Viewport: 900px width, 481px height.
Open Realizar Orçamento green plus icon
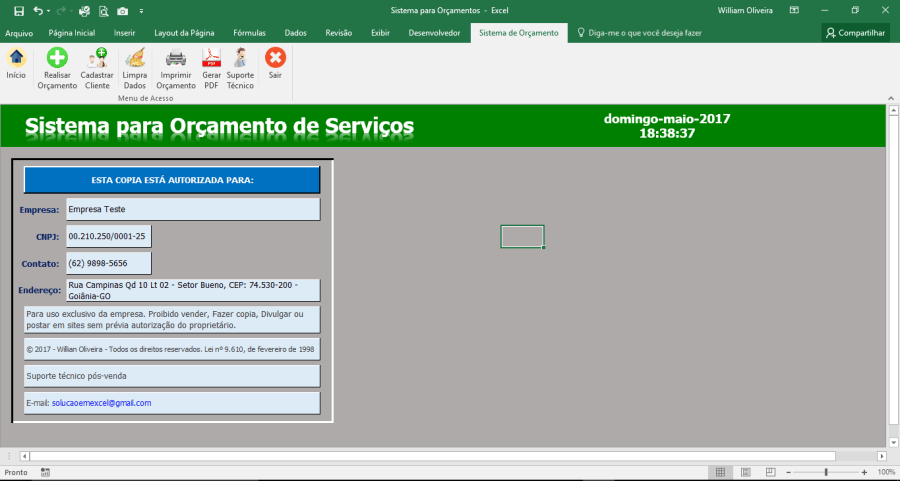click(57, 57)
